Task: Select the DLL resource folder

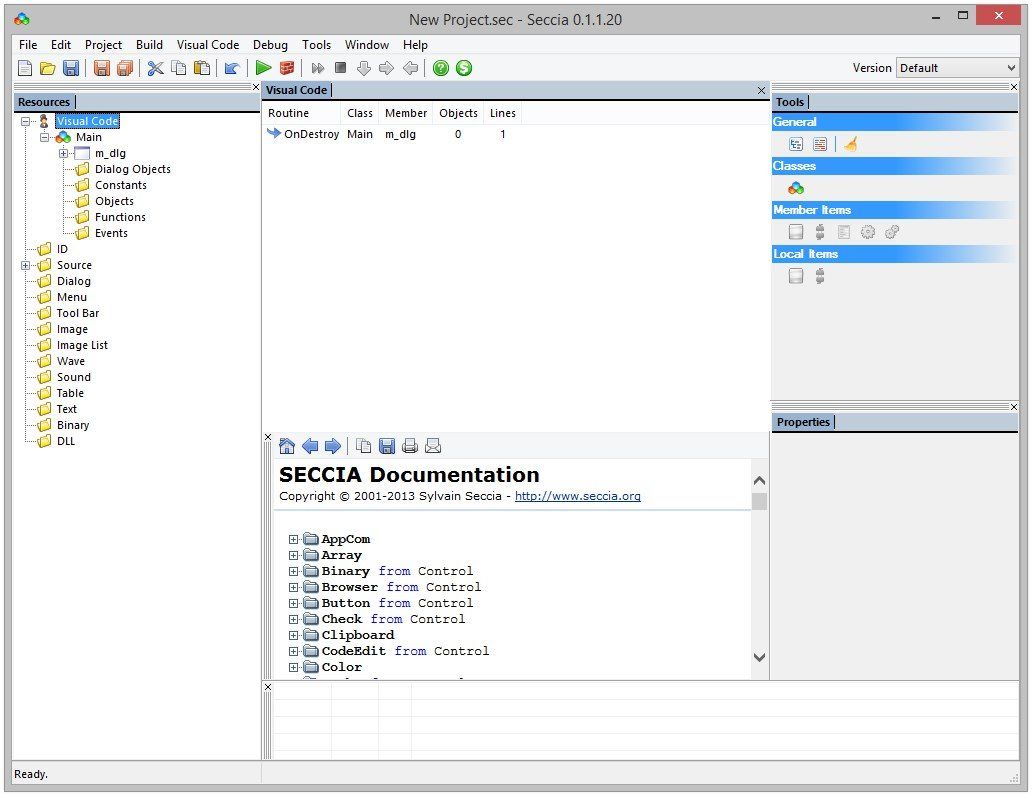Action: [x=66, y=441]
